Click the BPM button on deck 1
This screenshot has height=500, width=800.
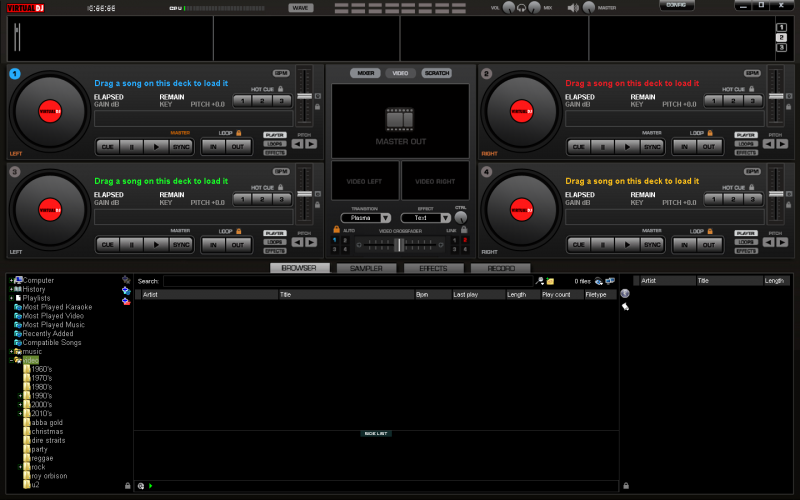pyautogui.click(x=281, y=73)
